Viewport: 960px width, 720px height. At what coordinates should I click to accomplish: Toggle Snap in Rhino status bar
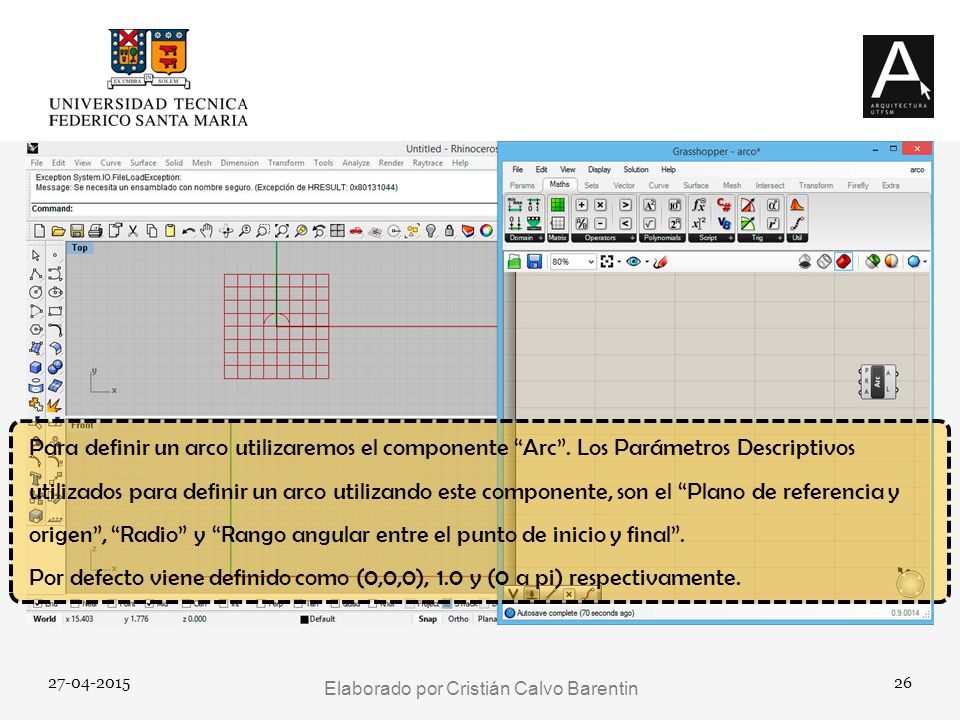coord(427,619)
